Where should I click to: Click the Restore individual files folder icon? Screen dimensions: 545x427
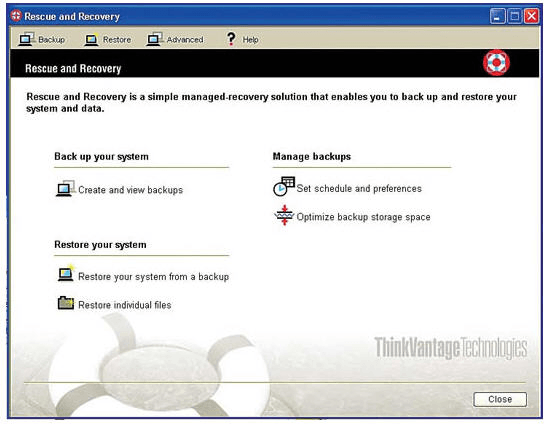[x=66, y=303]
